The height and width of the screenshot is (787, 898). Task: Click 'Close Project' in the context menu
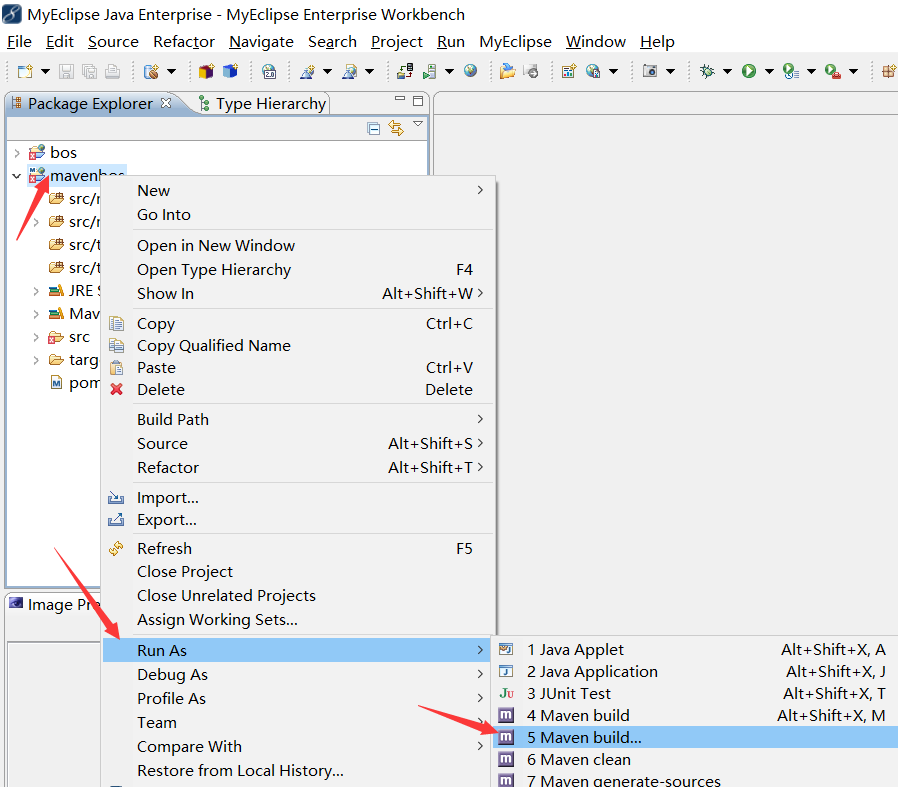pyautogui.click(x=297, y=572)
